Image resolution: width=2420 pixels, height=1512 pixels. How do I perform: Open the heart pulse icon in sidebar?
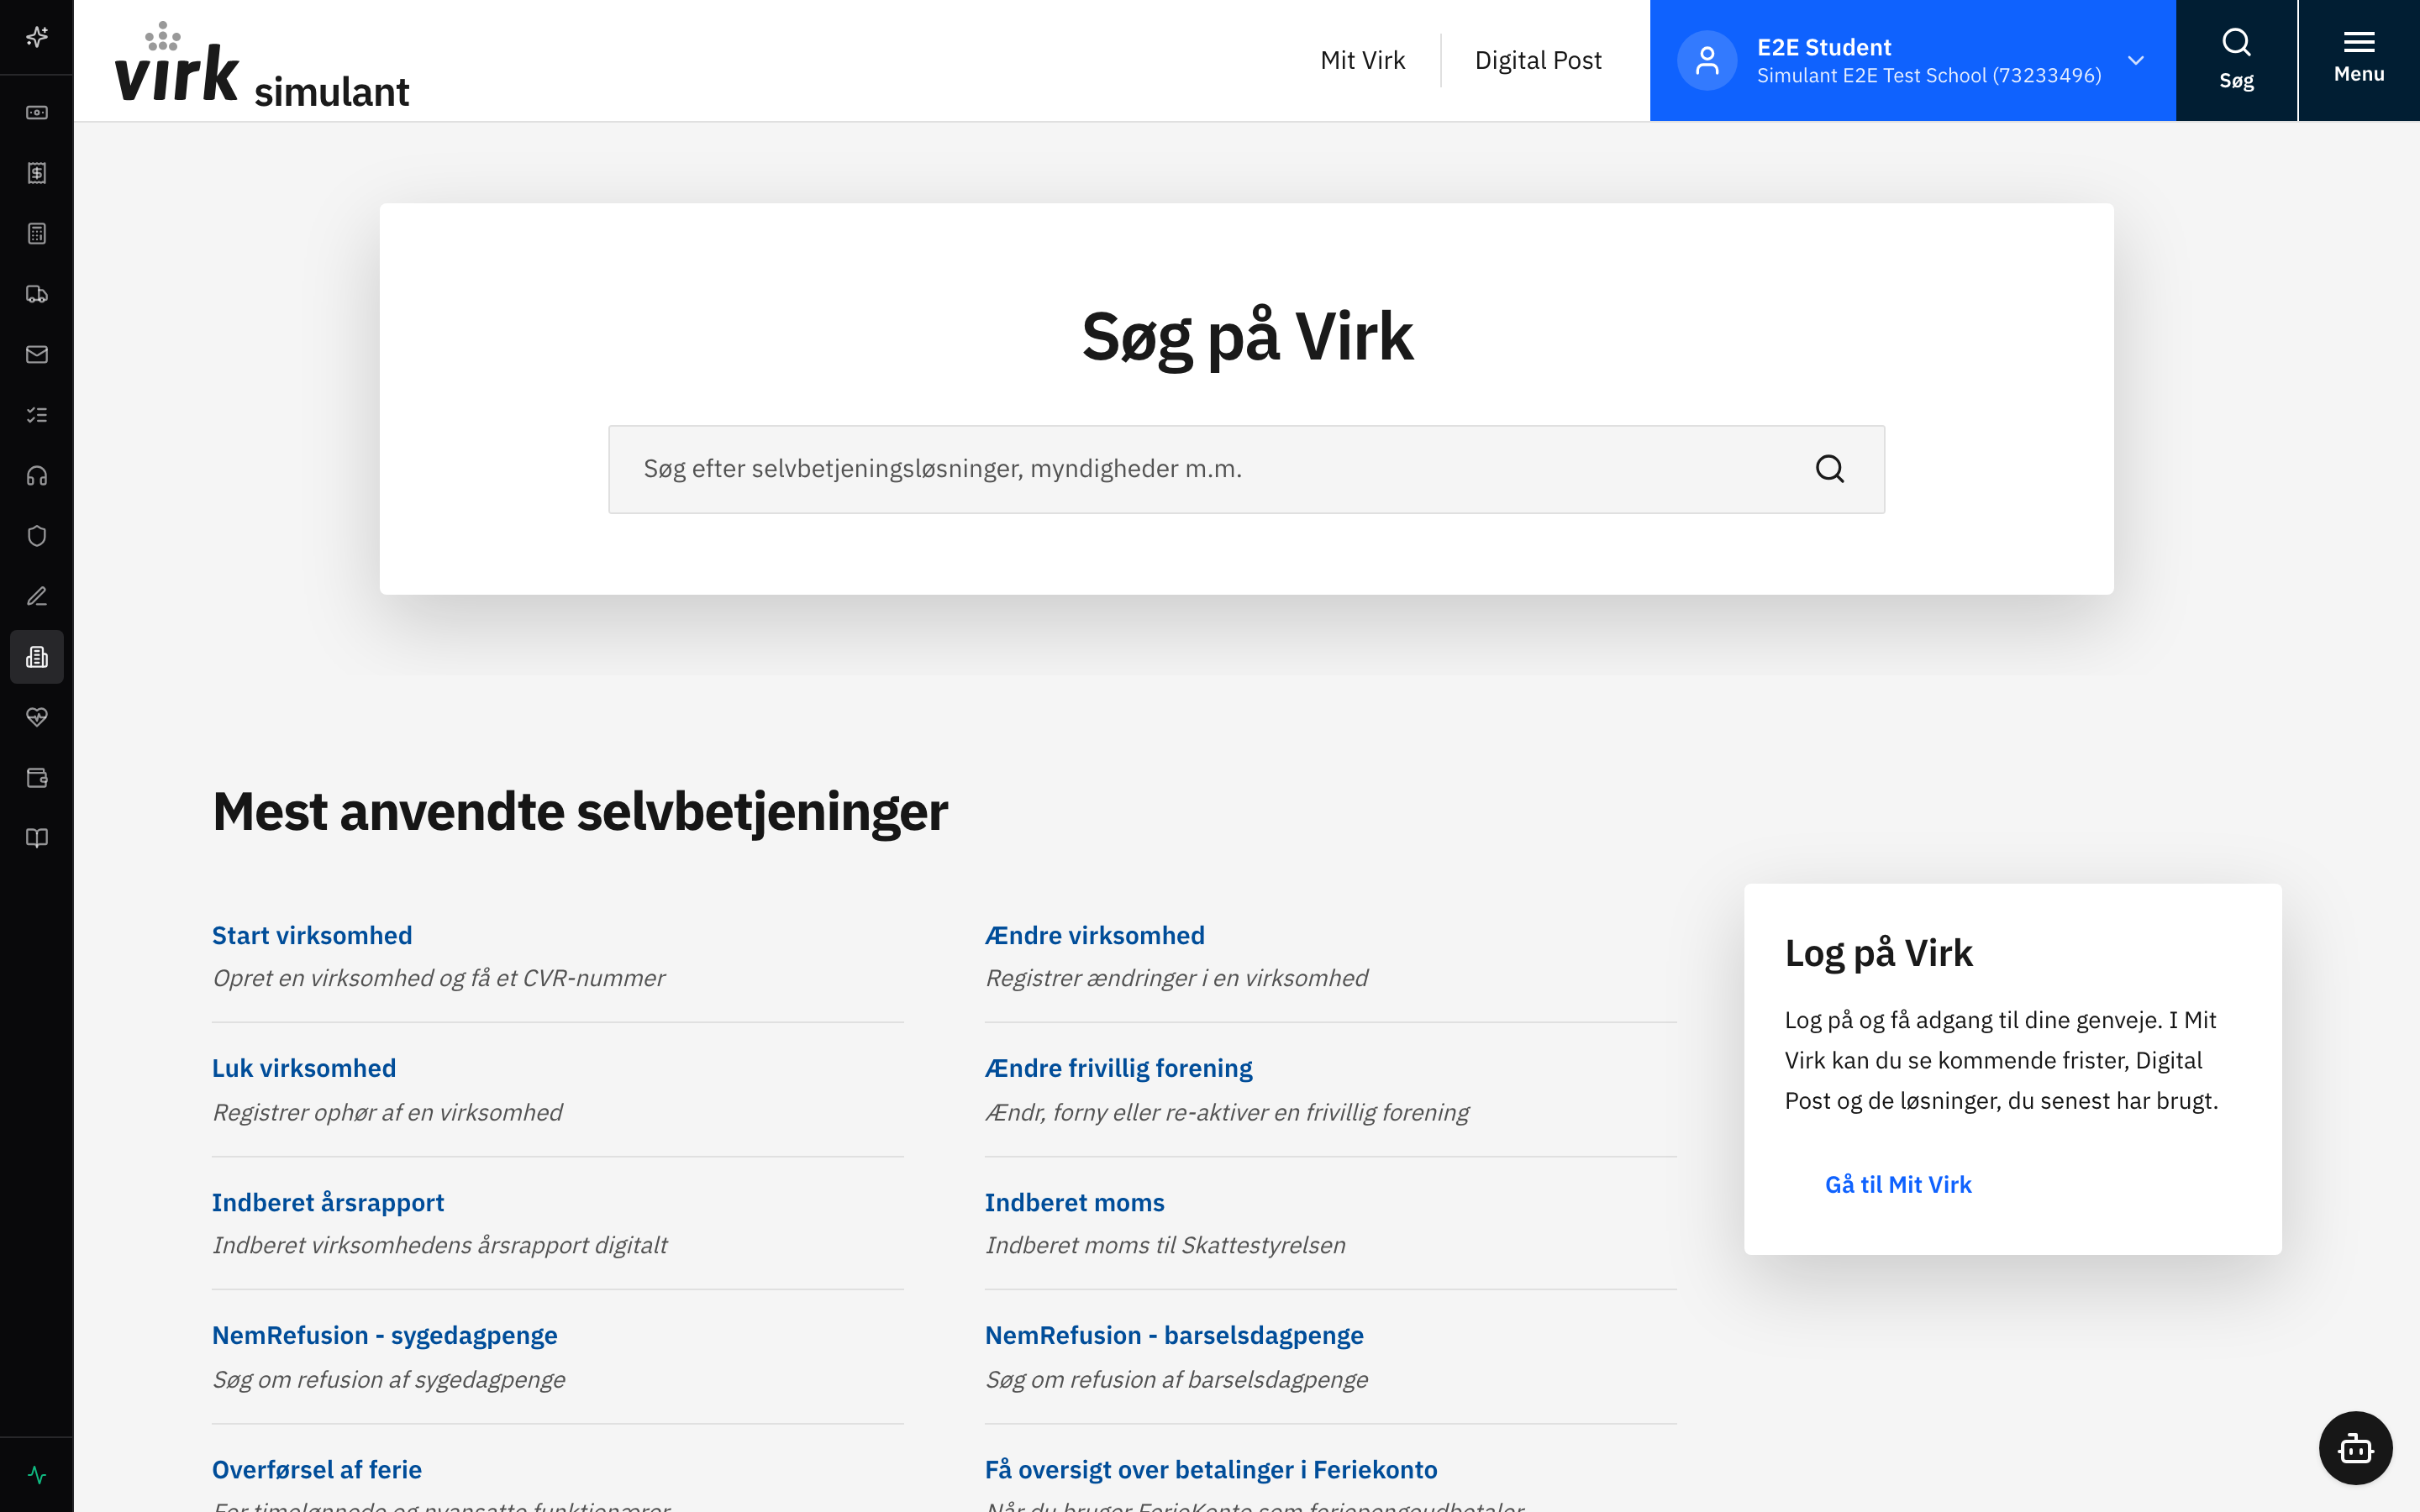click(37, 717)
